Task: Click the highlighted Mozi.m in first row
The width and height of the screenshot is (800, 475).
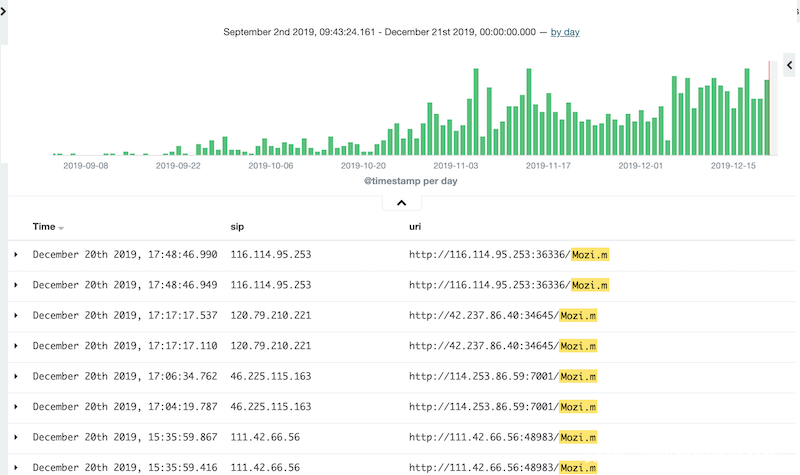Action: click(x=590, y=255)
